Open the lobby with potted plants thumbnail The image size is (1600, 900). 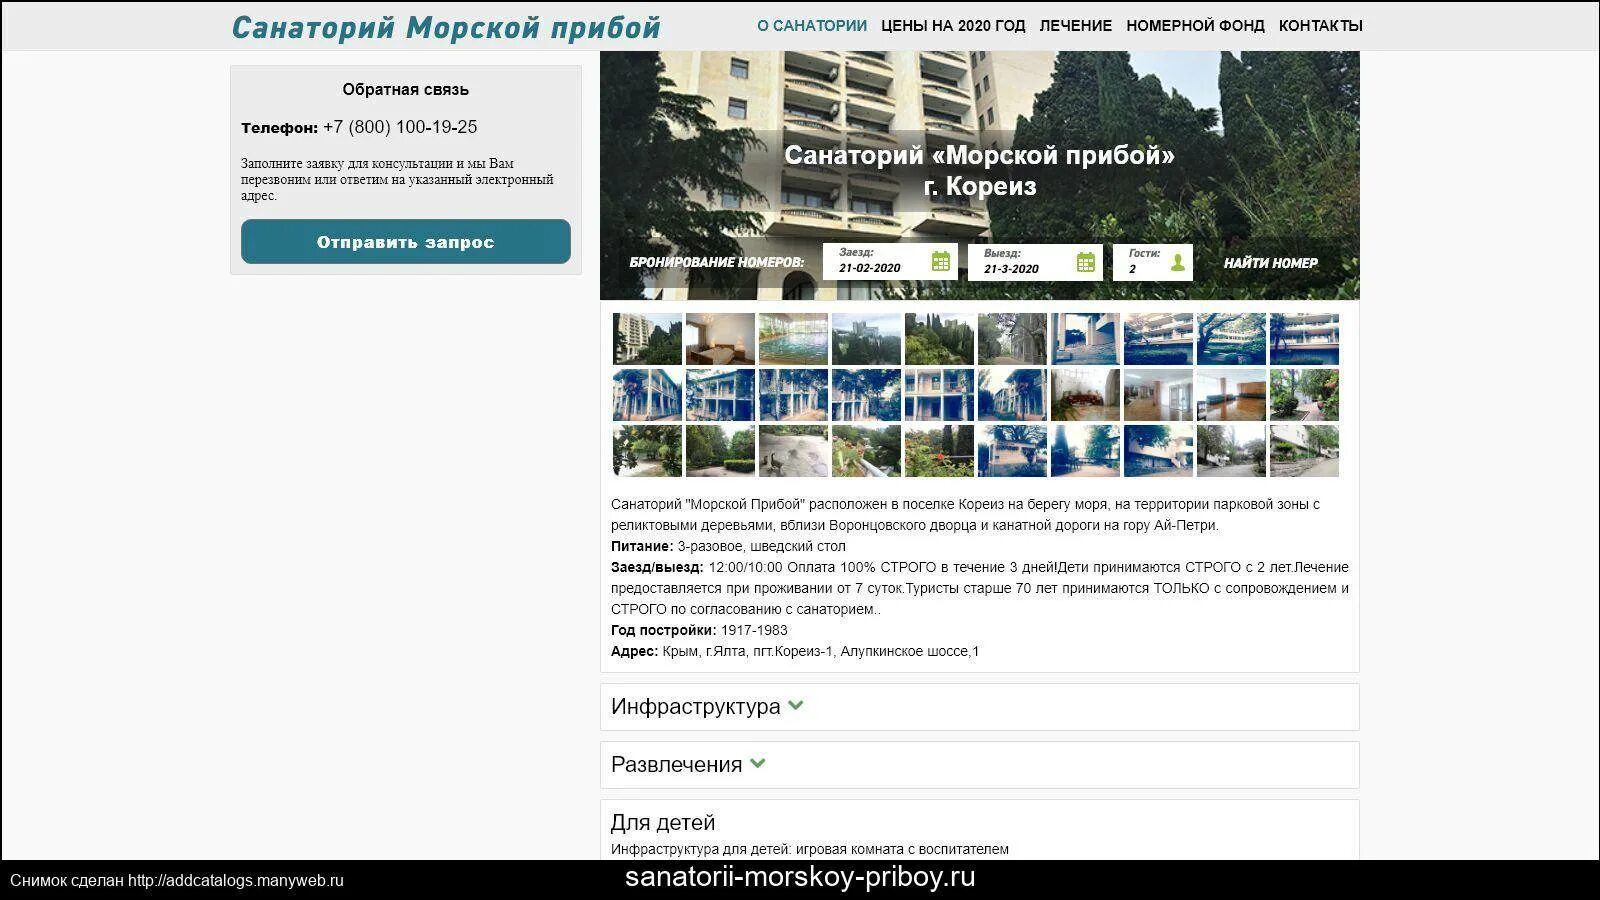[1085, 395]
